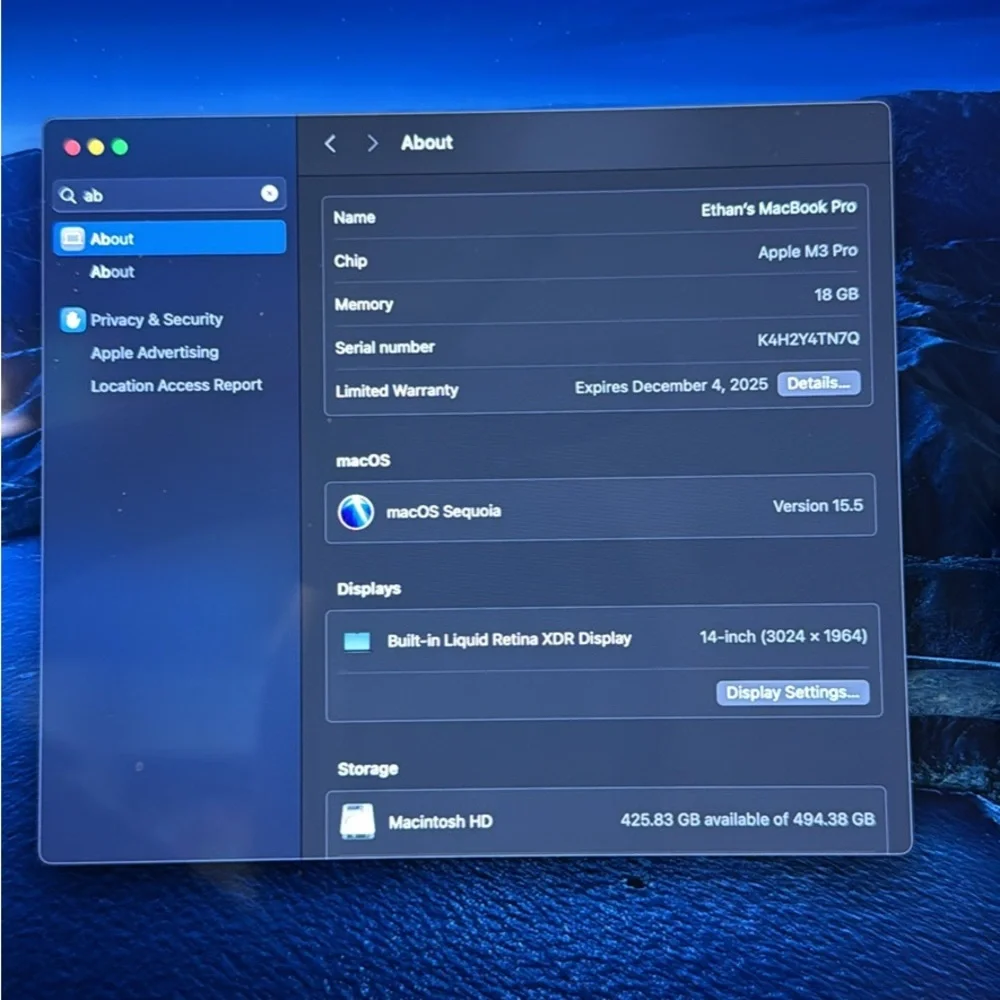The width and height of the screenshot is (1000, 1000).
Task: Click the 14-inch (3024 × 1964) resolution text
Action: point(783,636)
